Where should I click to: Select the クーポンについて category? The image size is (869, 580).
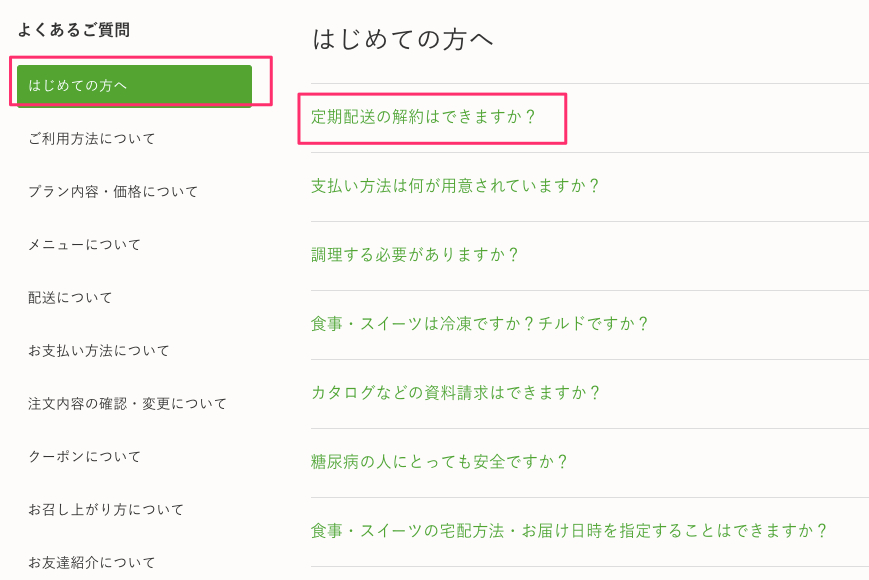click(x=85, y=457)
